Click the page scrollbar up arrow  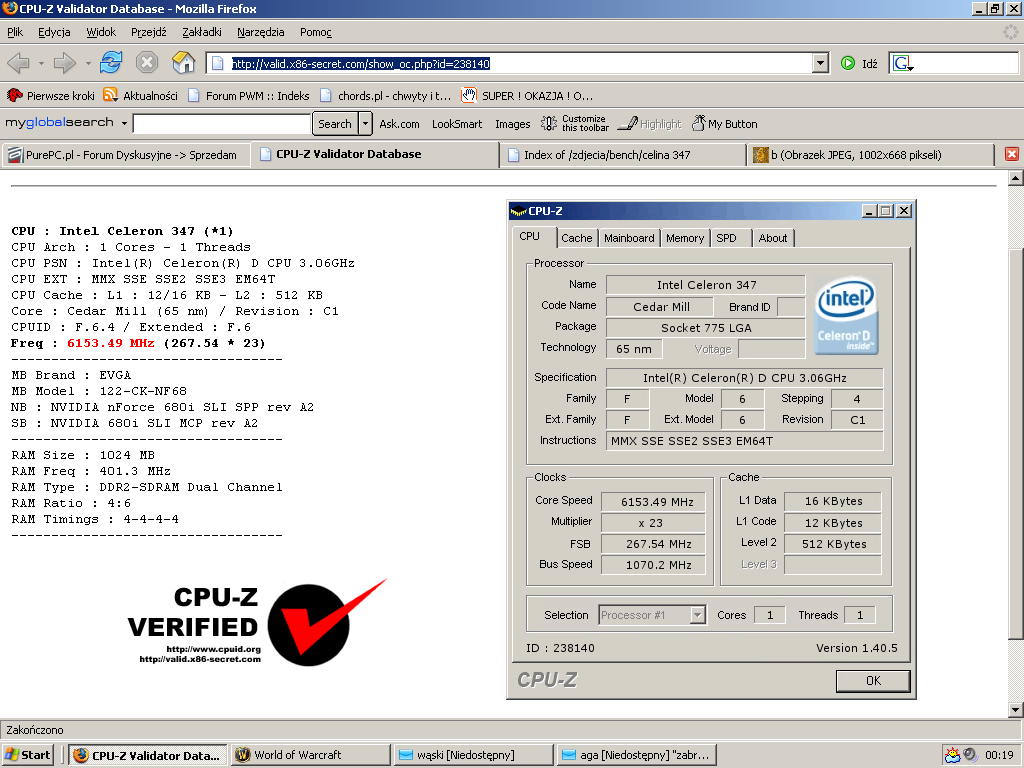1015,177
